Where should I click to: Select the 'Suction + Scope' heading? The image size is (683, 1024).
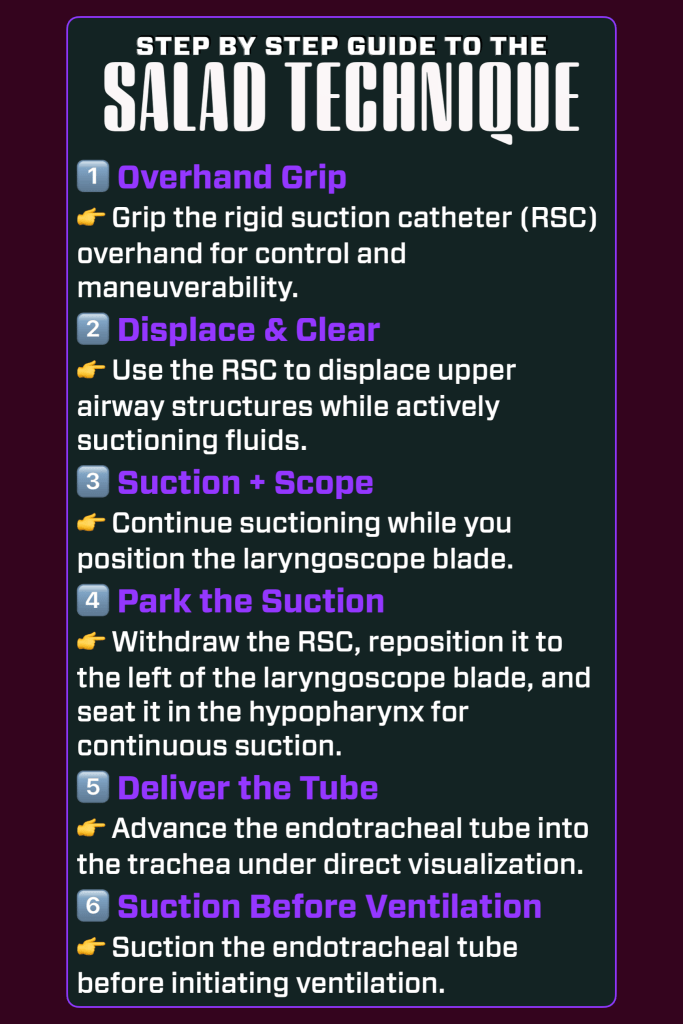[x=245, y=482]
